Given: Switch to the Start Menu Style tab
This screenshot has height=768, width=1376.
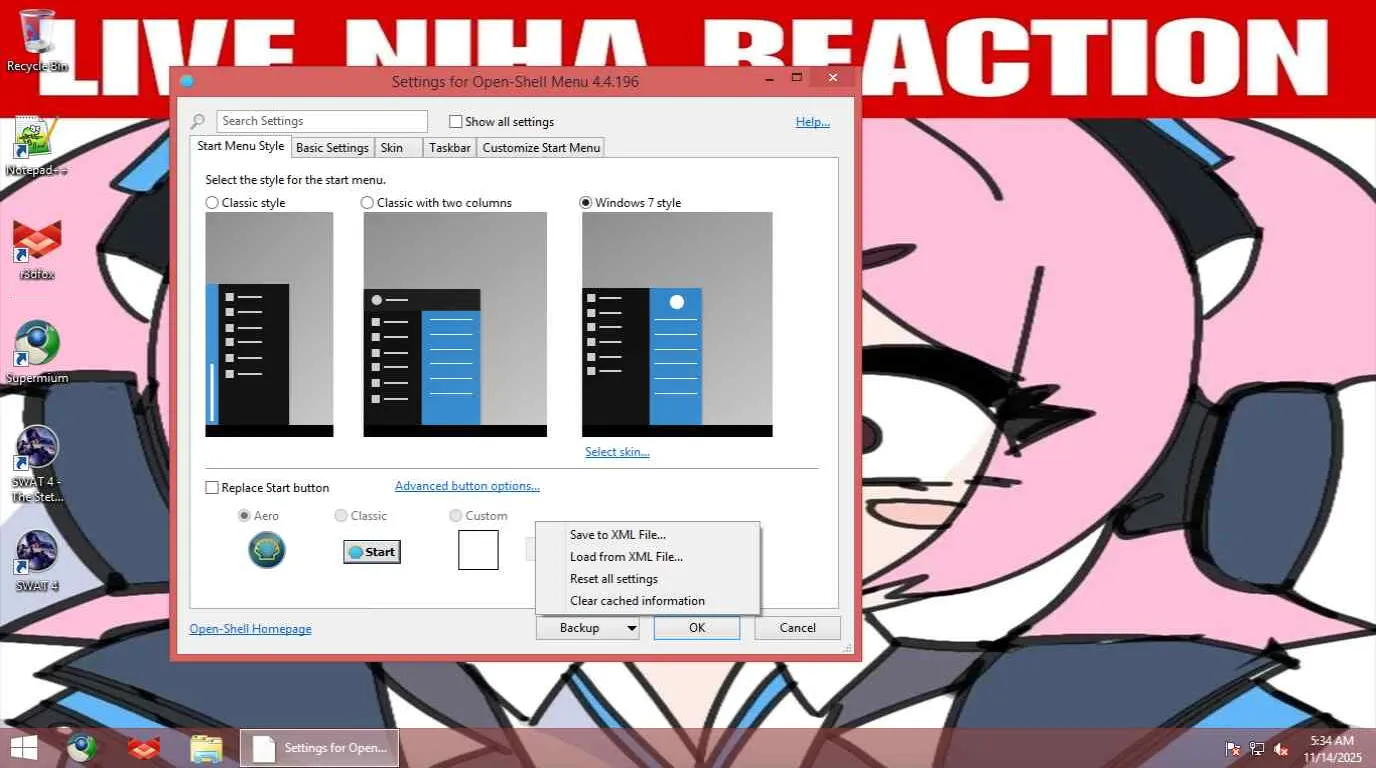Looking at the screenshot, I should pos(241,146).
